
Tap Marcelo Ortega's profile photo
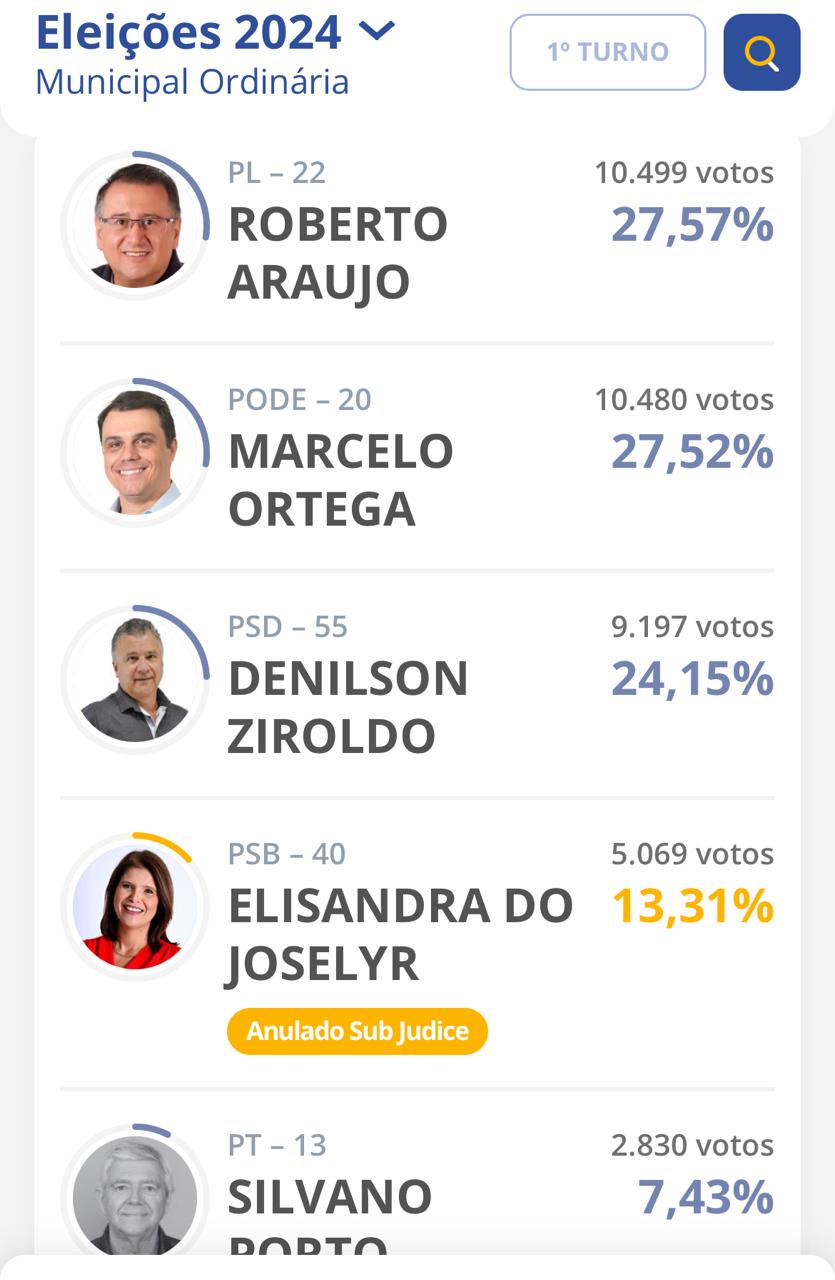(x=137, y=452)
